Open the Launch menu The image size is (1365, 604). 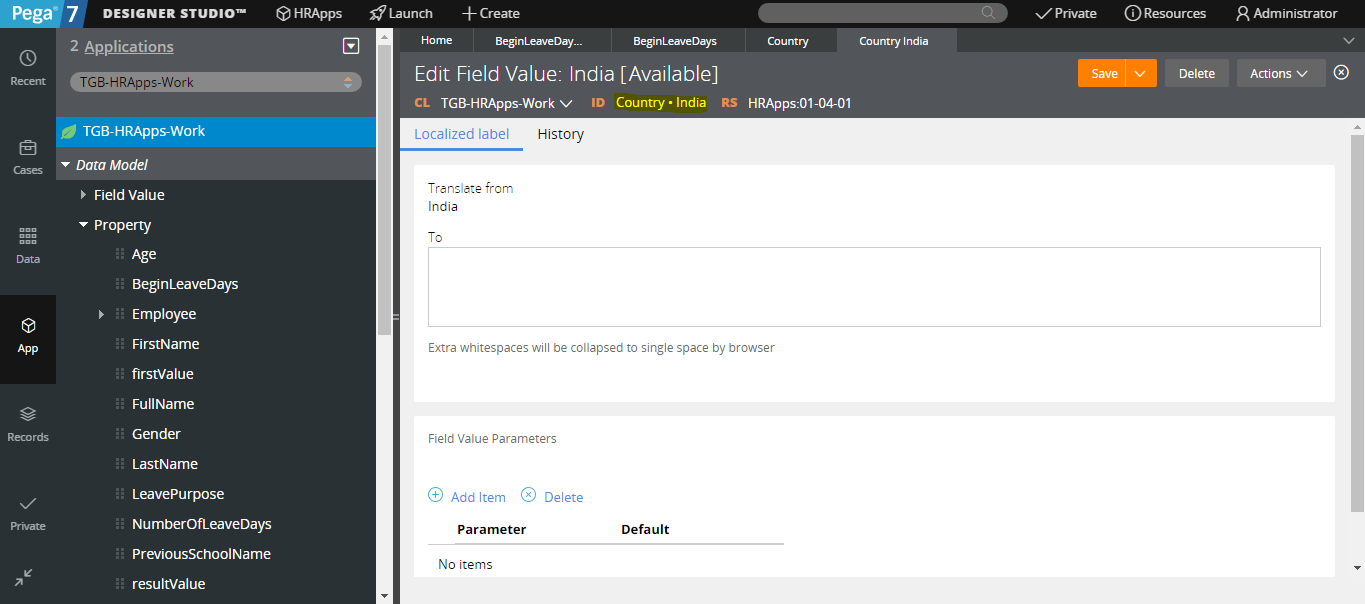tap(401, 13)
